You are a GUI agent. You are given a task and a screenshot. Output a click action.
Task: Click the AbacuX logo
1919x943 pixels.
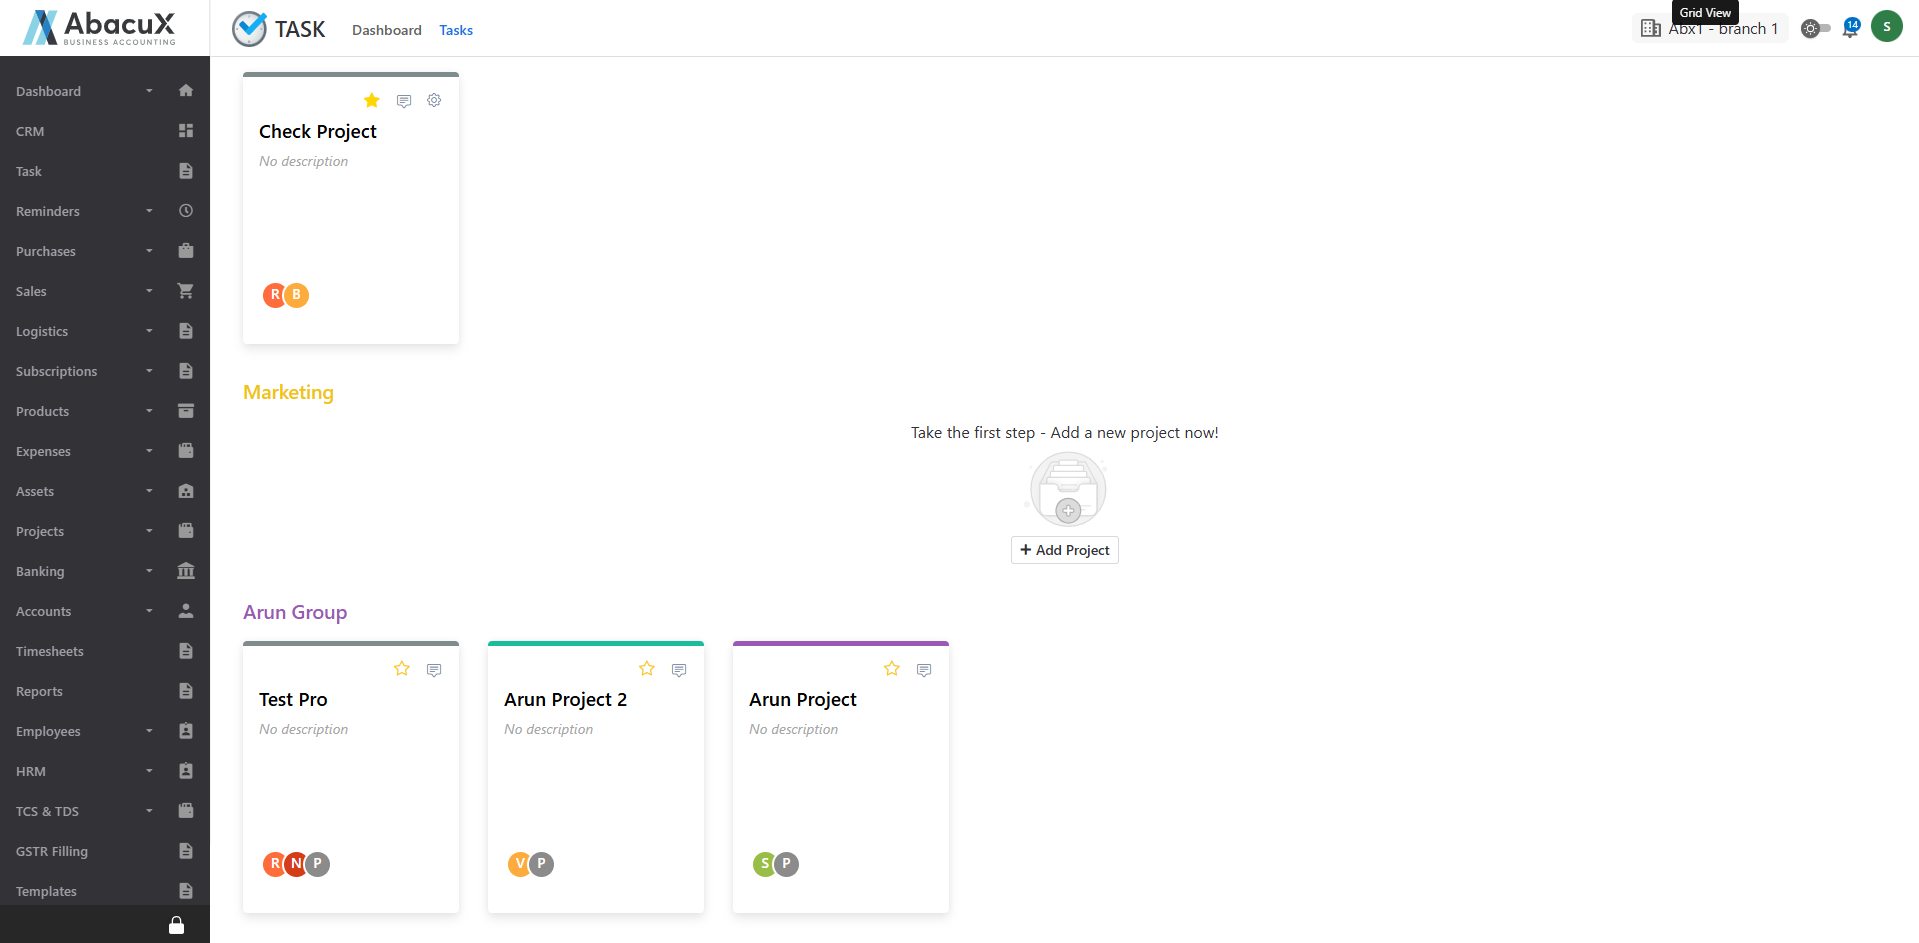coord(99,28)
